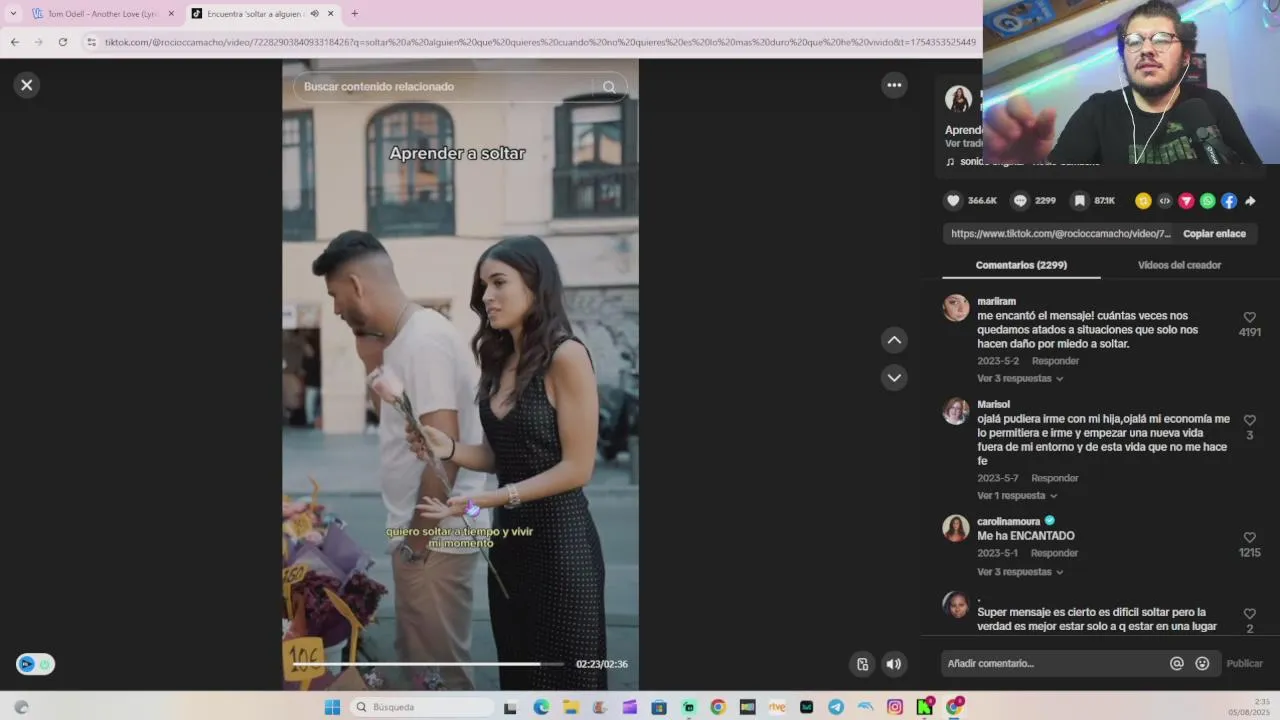
Task: Click the Windows taskbar Búsqueda box
Action: coord(422,707)
